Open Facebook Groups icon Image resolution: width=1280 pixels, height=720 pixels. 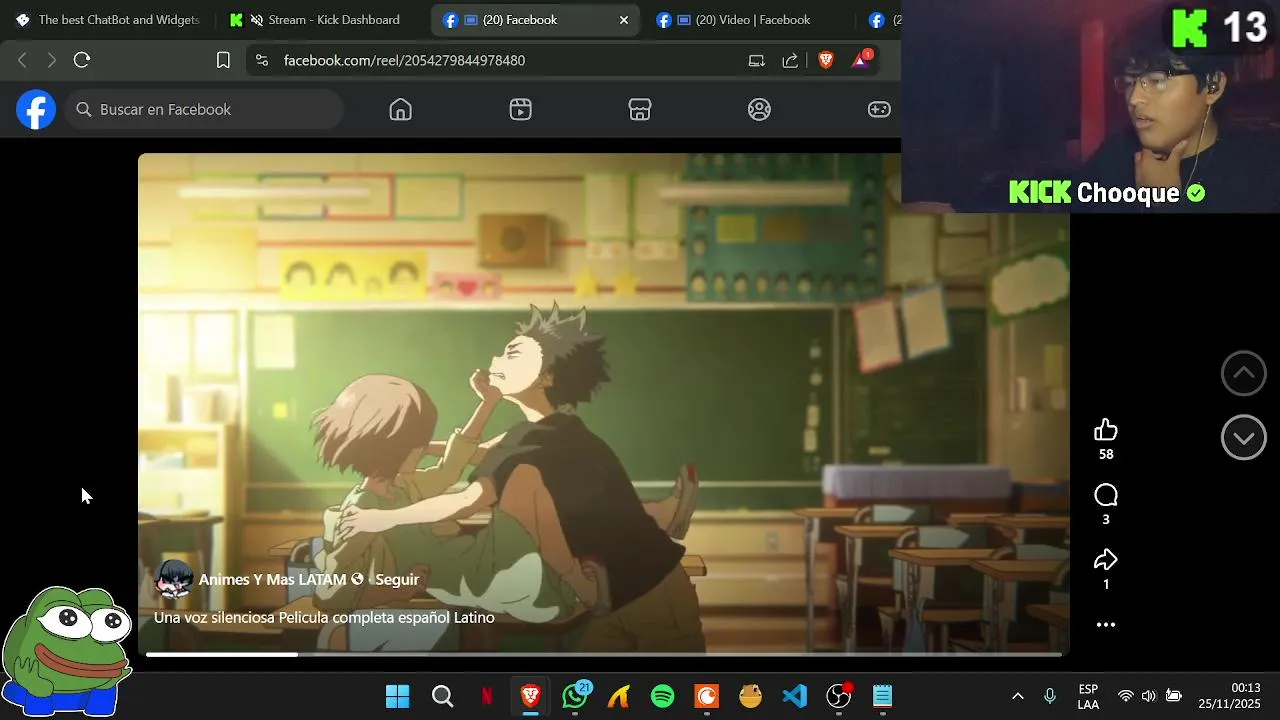(x=759, y=109)
